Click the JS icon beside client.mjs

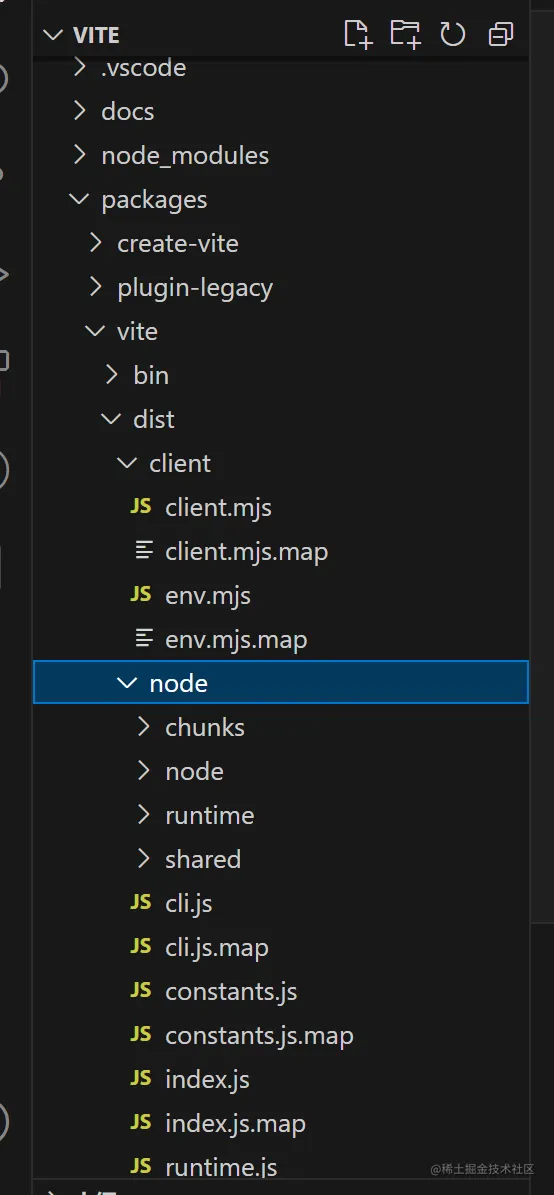(x=141, y=507)
